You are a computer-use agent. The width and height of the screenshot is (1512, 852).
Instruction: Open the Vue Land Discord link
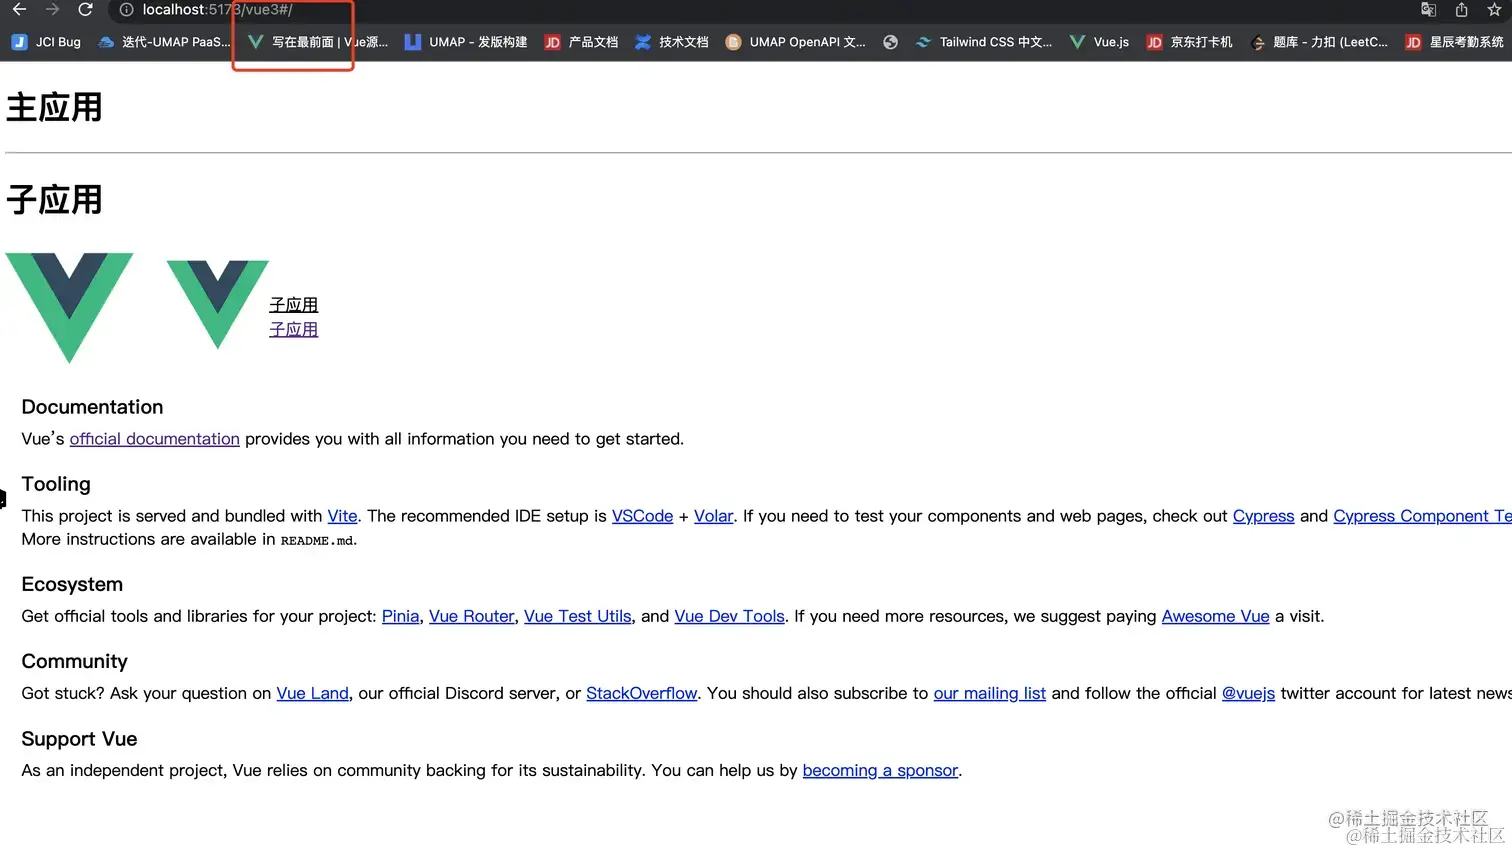coord(312,693)
